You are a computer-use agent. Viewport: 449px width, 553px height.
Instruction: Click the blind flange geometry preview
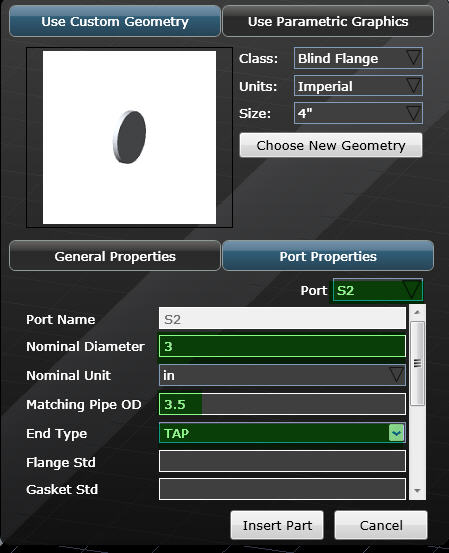129,137
